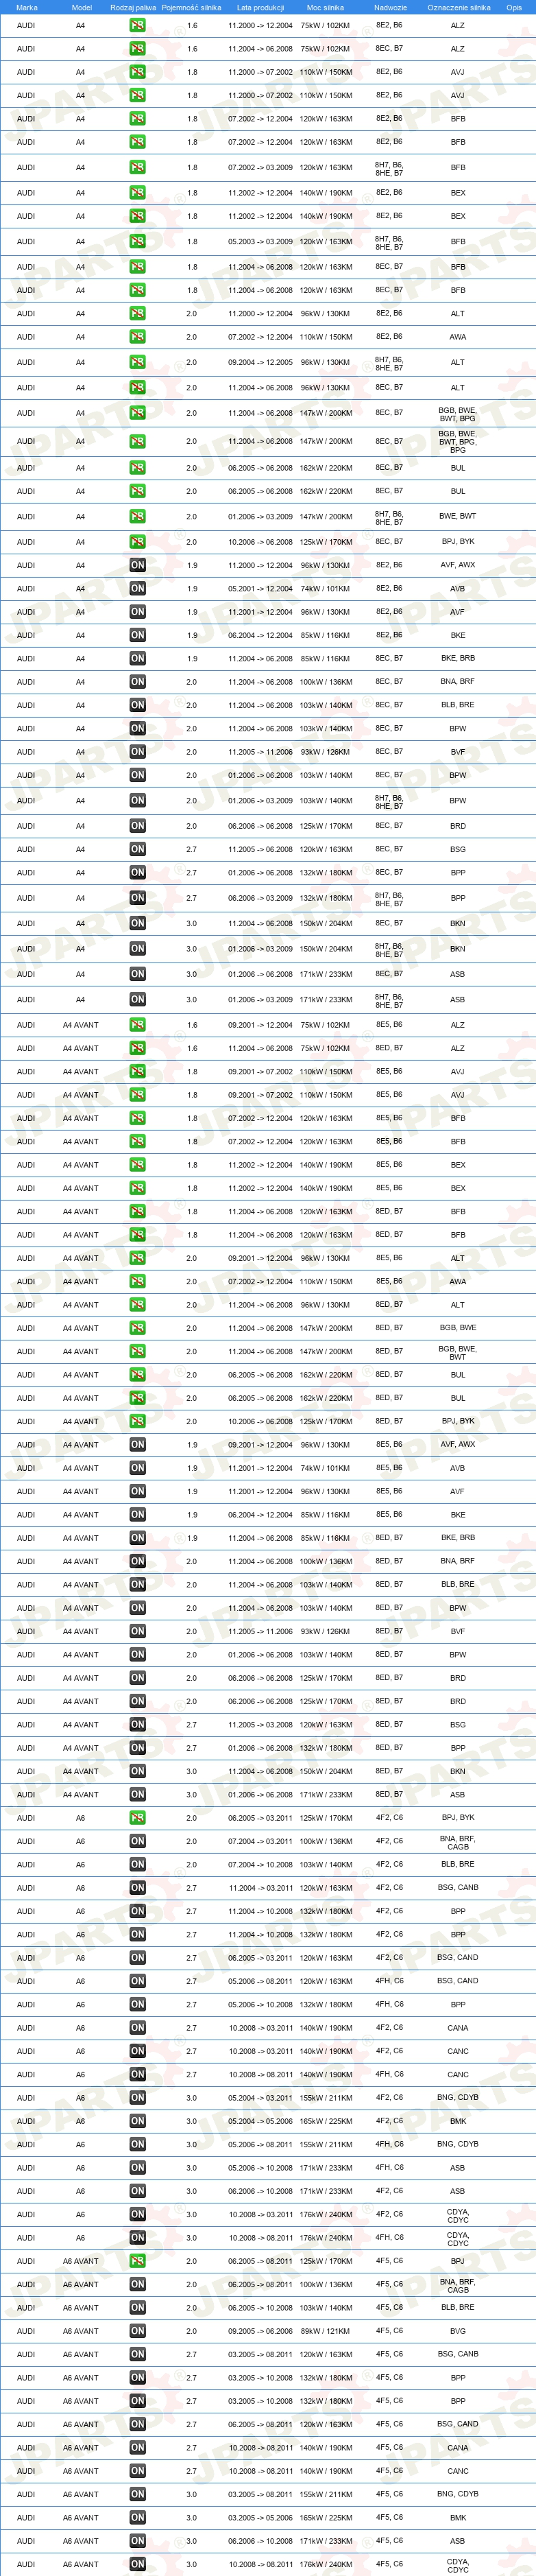The width and height of the screenshot is (536, 2576).
Task: Click the Lata produkcji header
Action: point(260,7)
